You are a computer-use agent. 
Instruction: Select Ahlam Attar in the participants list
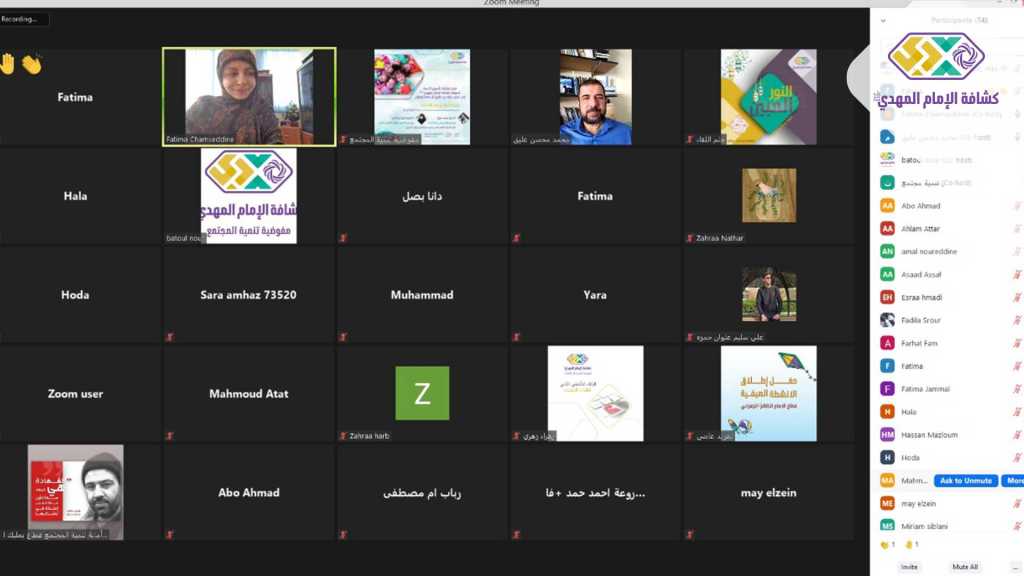click(918, 229)
